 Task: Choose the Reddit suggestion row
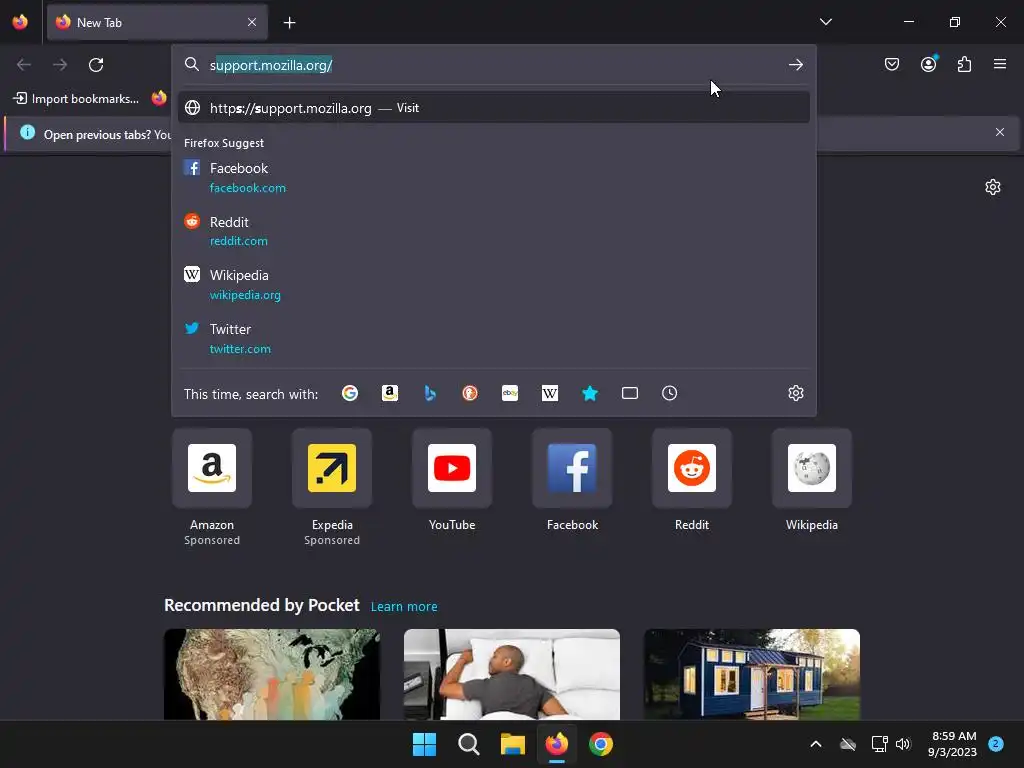[x=494, y=231]
